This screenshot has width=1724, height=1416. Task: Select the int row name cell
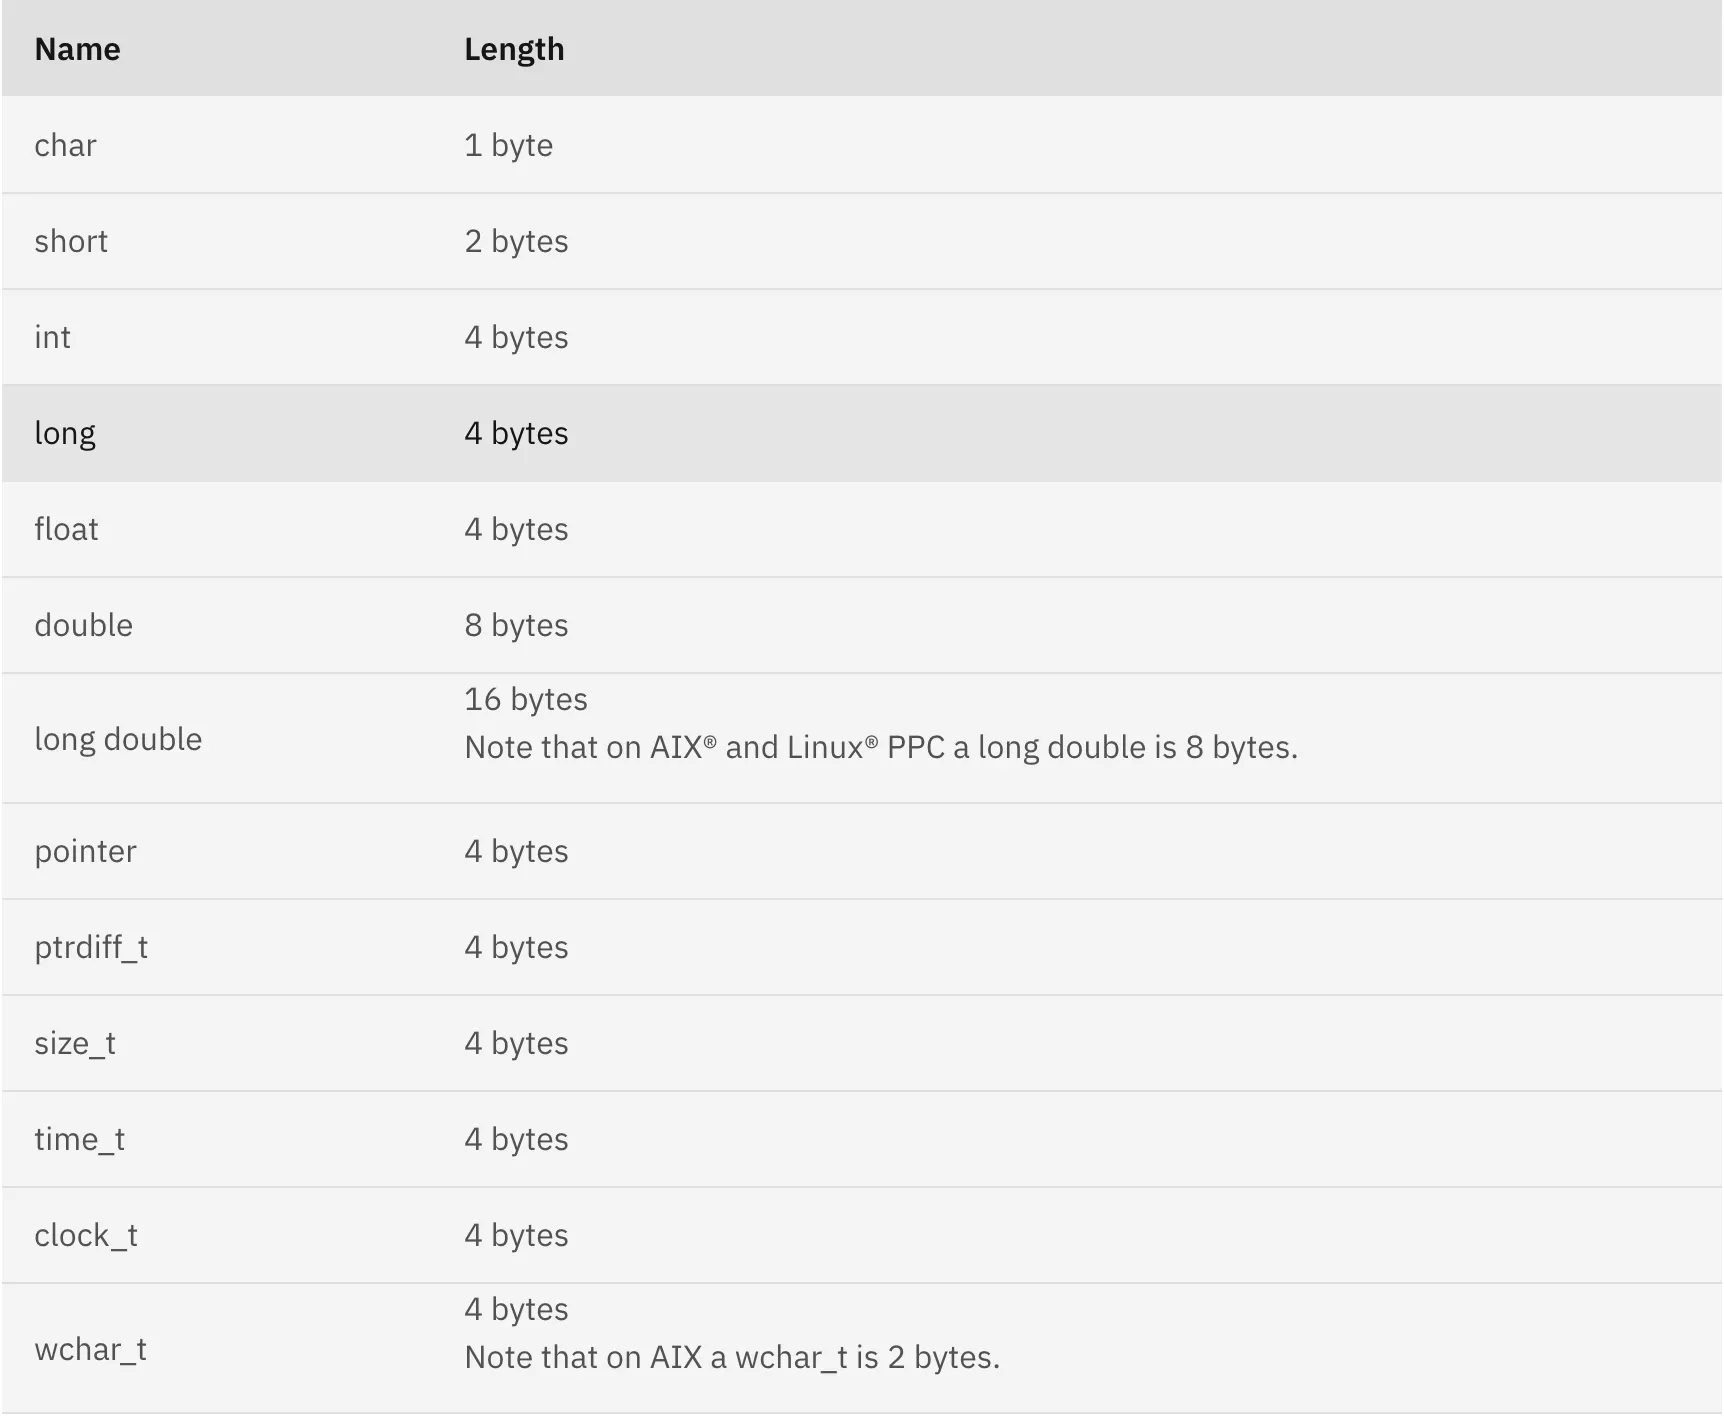tap(52, 337)
